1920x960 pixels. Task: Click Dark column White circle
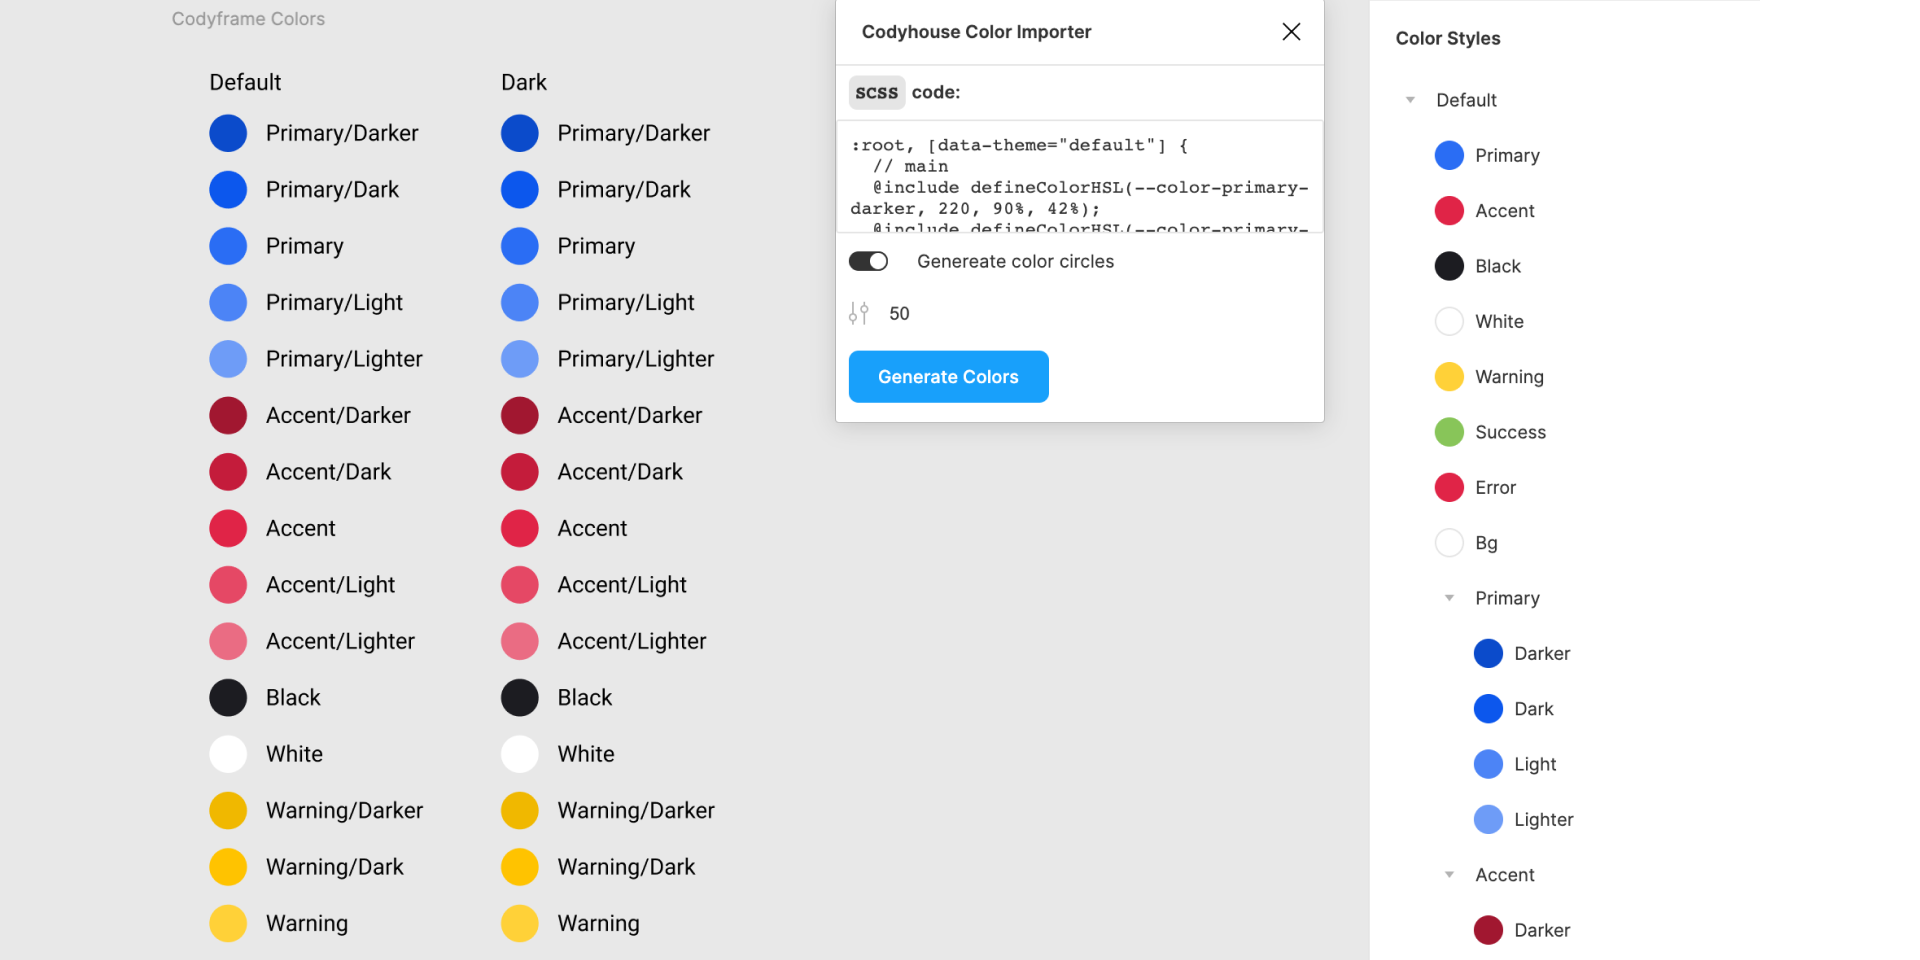point(520,754)
